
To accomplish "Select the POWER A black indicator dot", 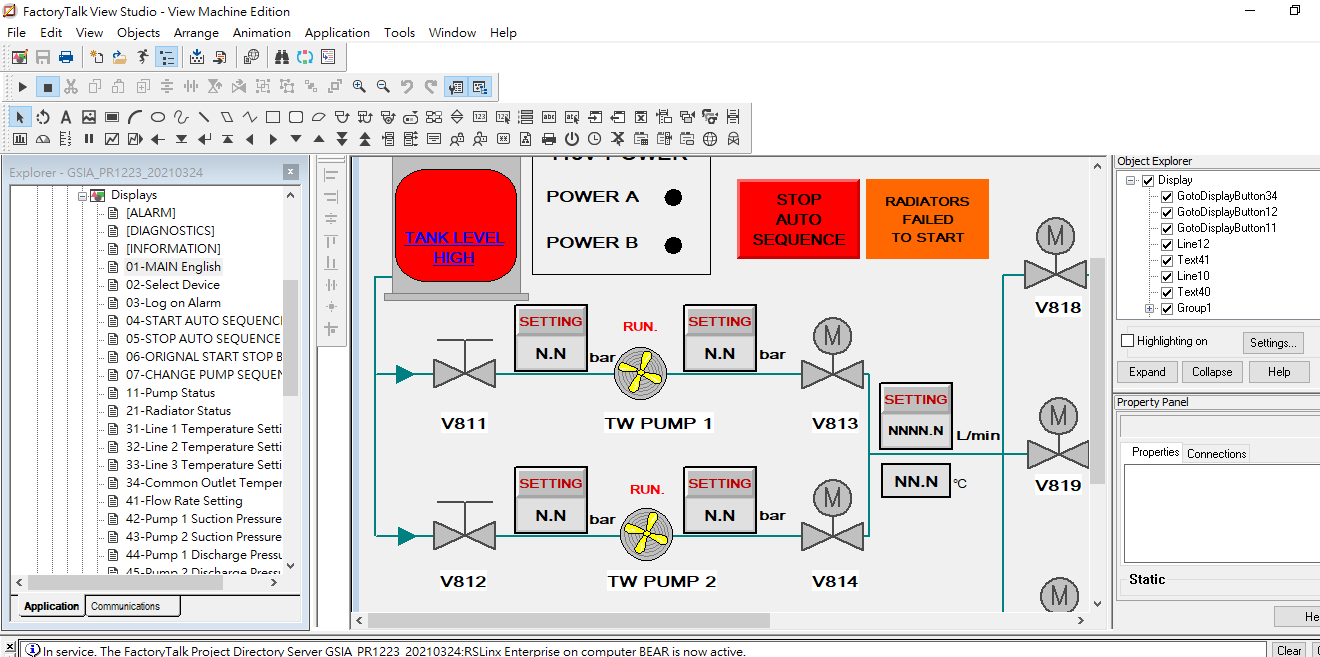I will [674, 198].
